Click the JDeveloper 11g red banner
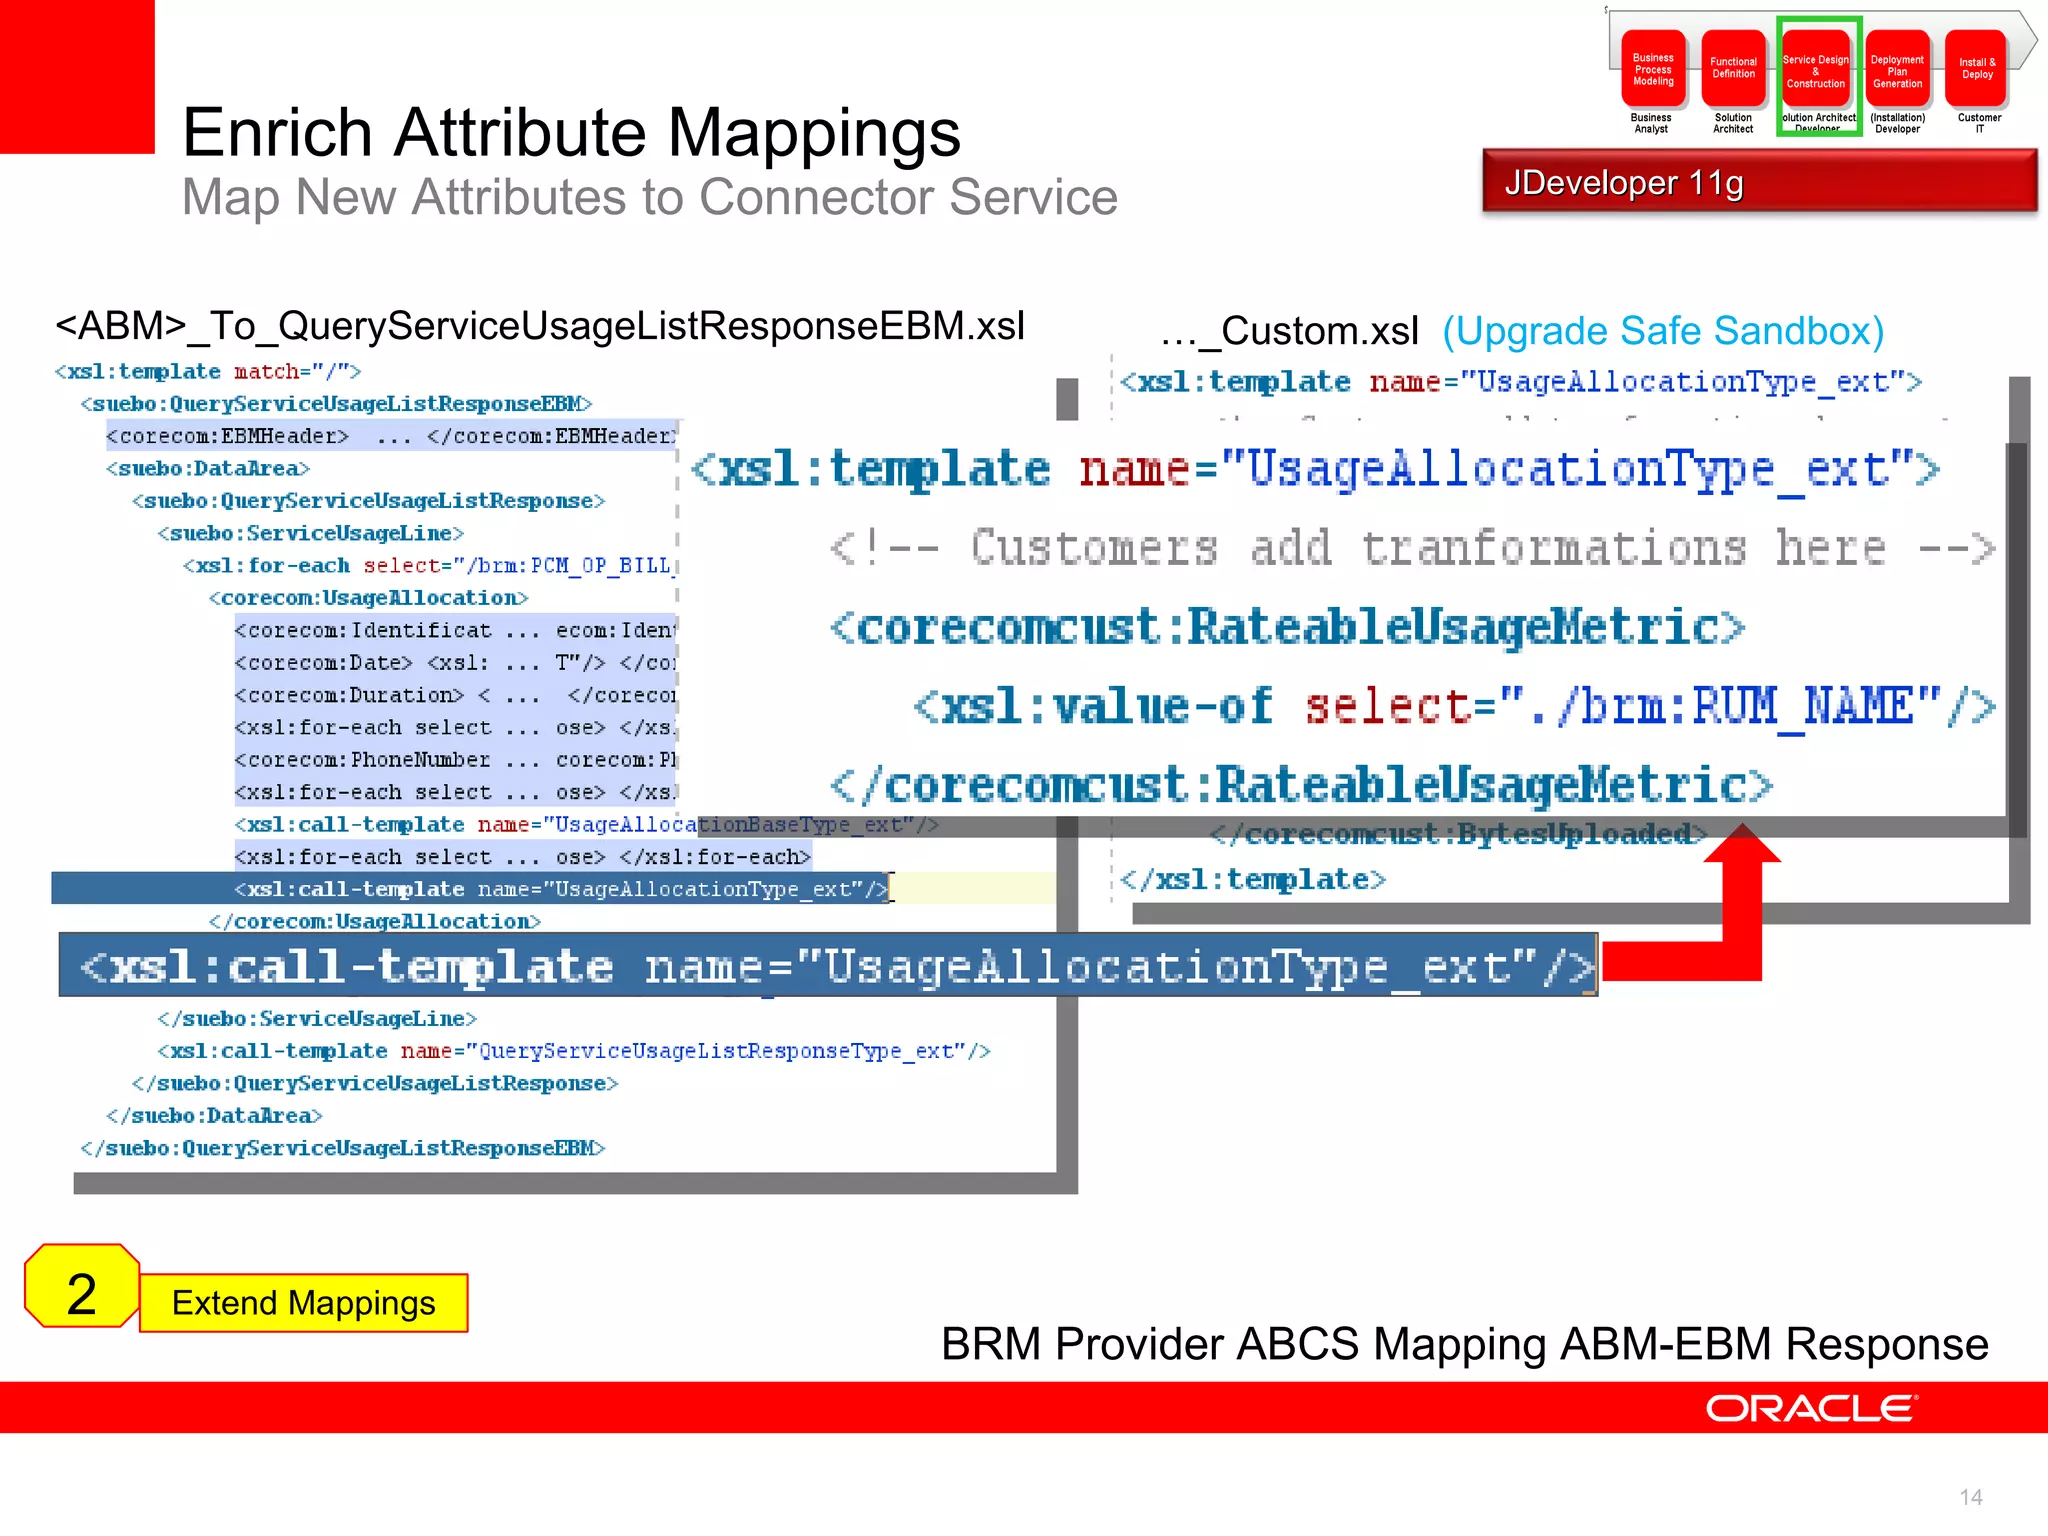 coord(1759,181)
